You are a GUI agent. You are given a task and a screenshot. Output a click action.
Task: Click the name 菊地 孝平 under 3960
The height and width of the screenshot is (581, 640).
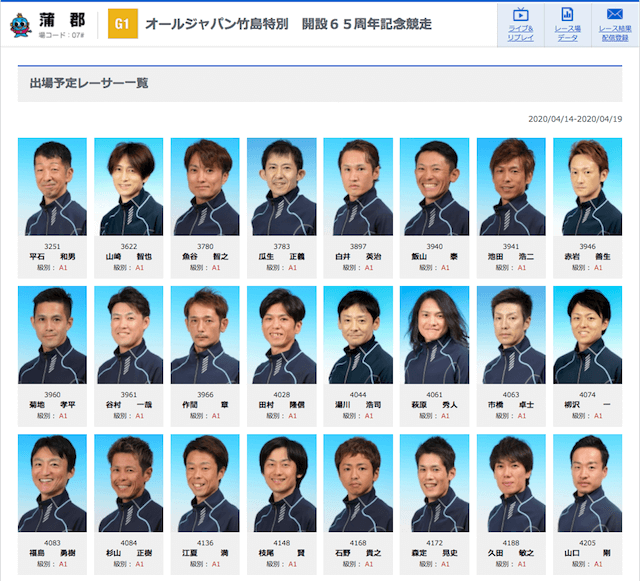[x=52, y=405]
